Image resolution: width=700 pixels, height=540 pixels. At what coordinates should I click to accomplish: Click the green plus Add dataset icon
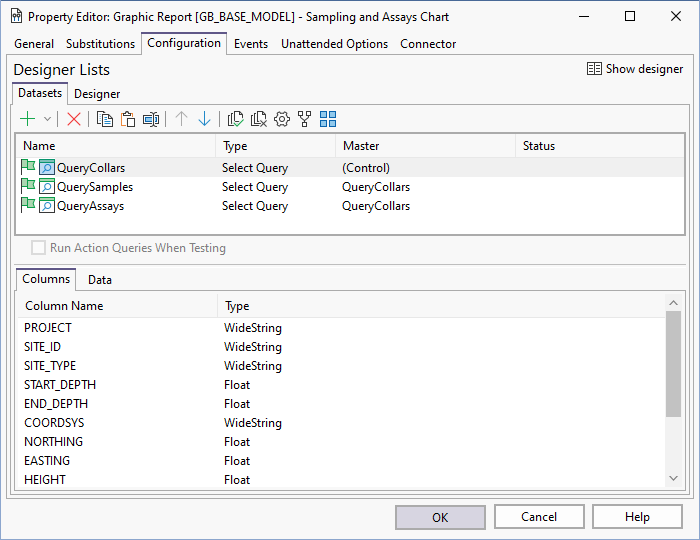(28, 119)
